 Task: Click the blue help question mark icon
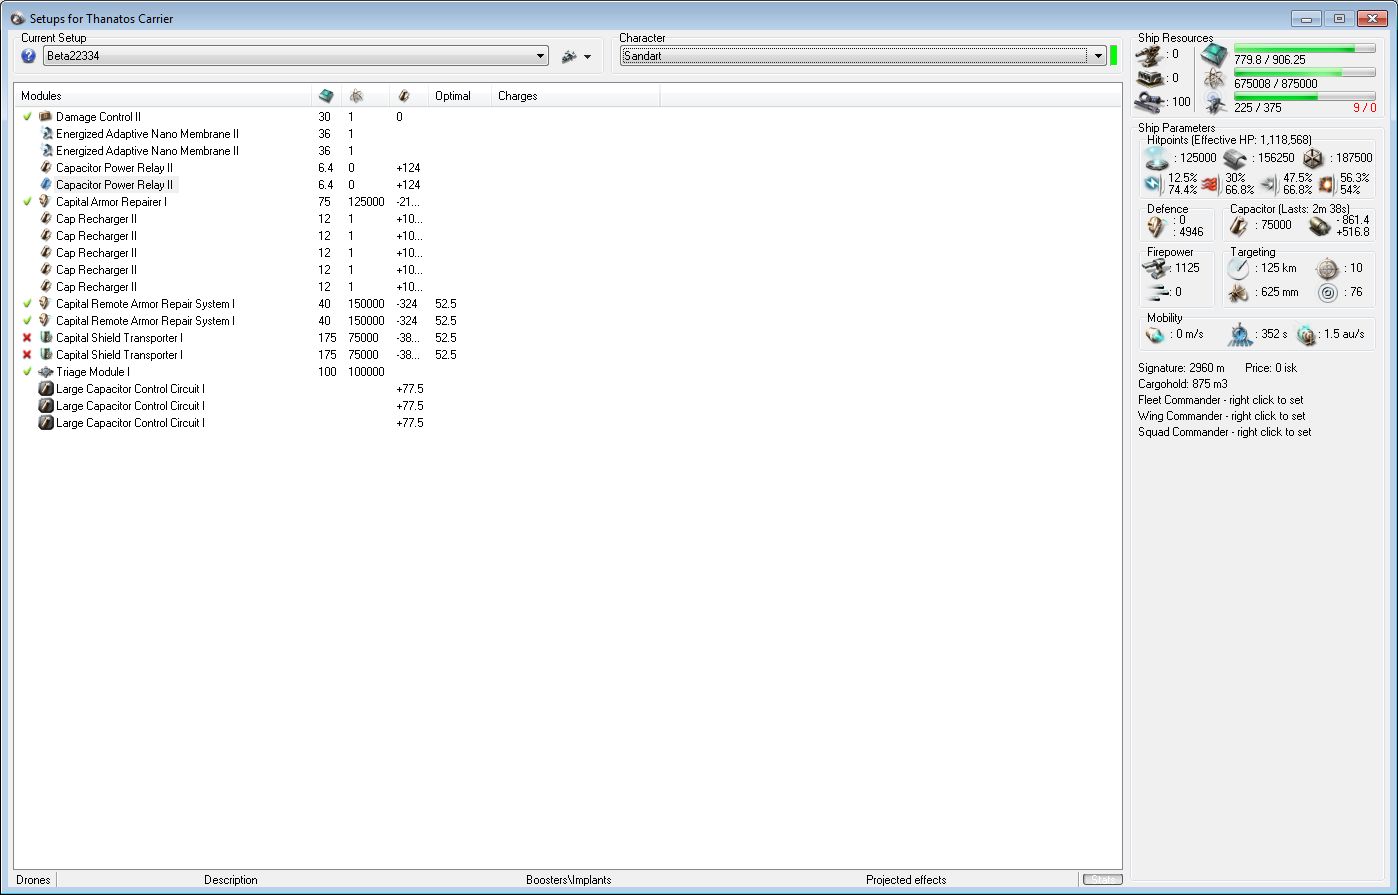click(x=28, y=56)
